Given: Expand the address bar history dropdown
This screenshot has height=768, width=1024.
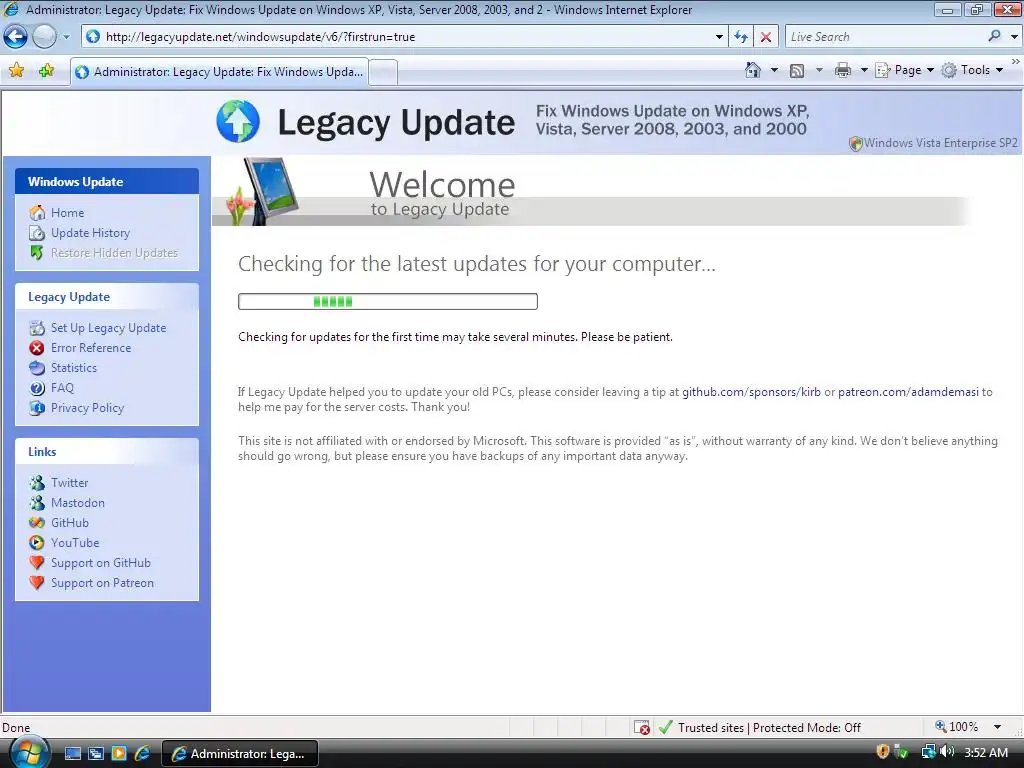Looking at the screenshot, I should pyautogui.click(x=719, y=37).
